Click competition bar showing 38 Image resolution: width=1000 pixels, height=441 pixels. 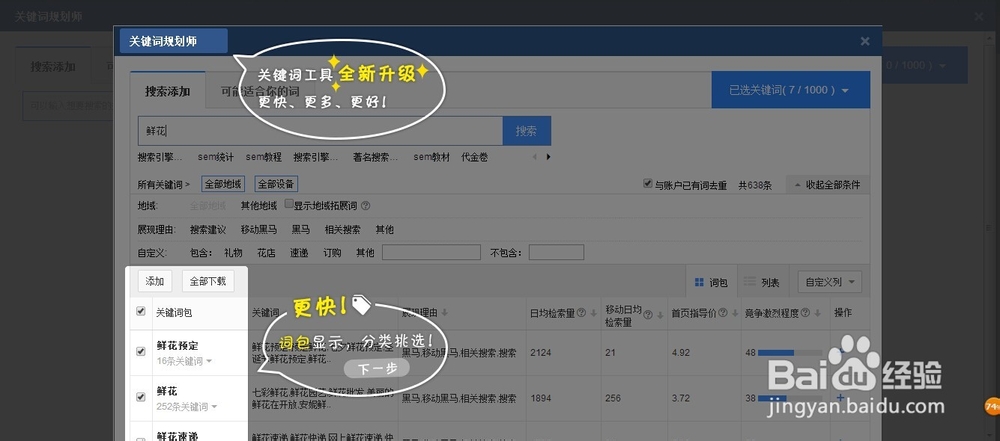point(791,398)
